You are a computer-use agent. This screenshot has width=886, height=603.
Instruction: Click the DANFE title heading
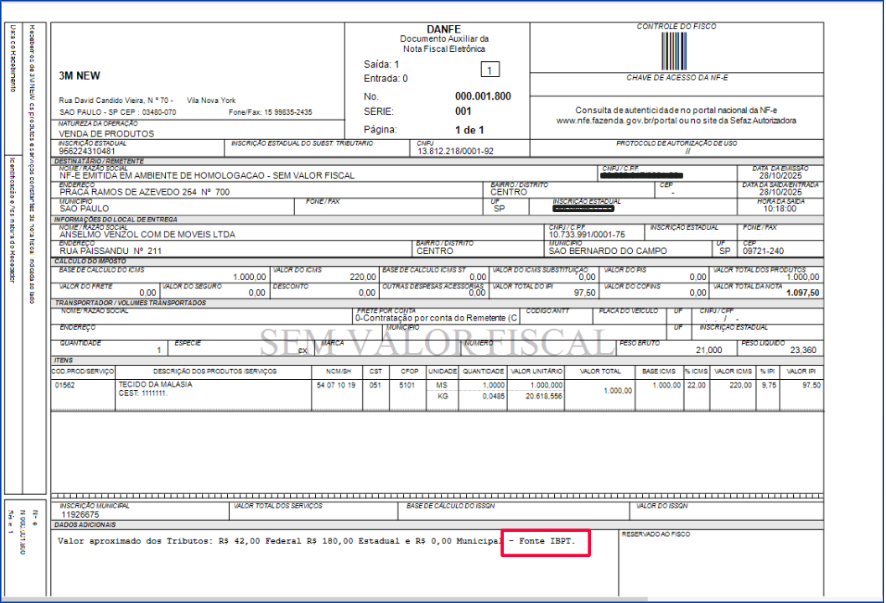click(443, 29)
